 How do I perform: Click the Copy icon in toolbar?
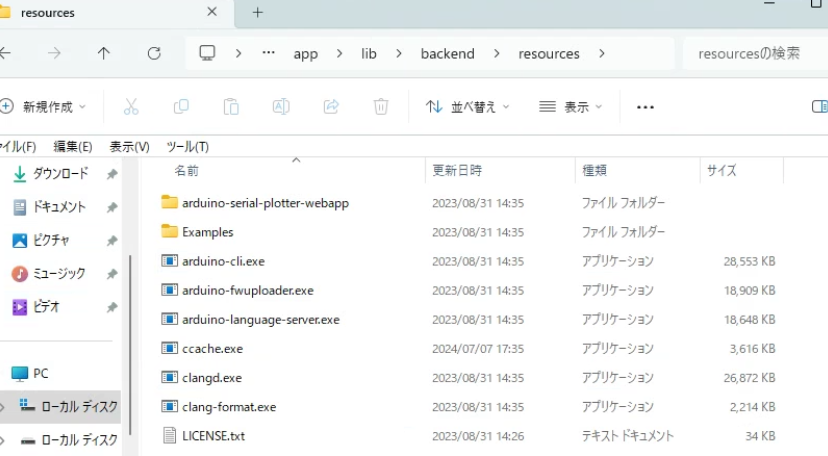click(x=181, y=106)
